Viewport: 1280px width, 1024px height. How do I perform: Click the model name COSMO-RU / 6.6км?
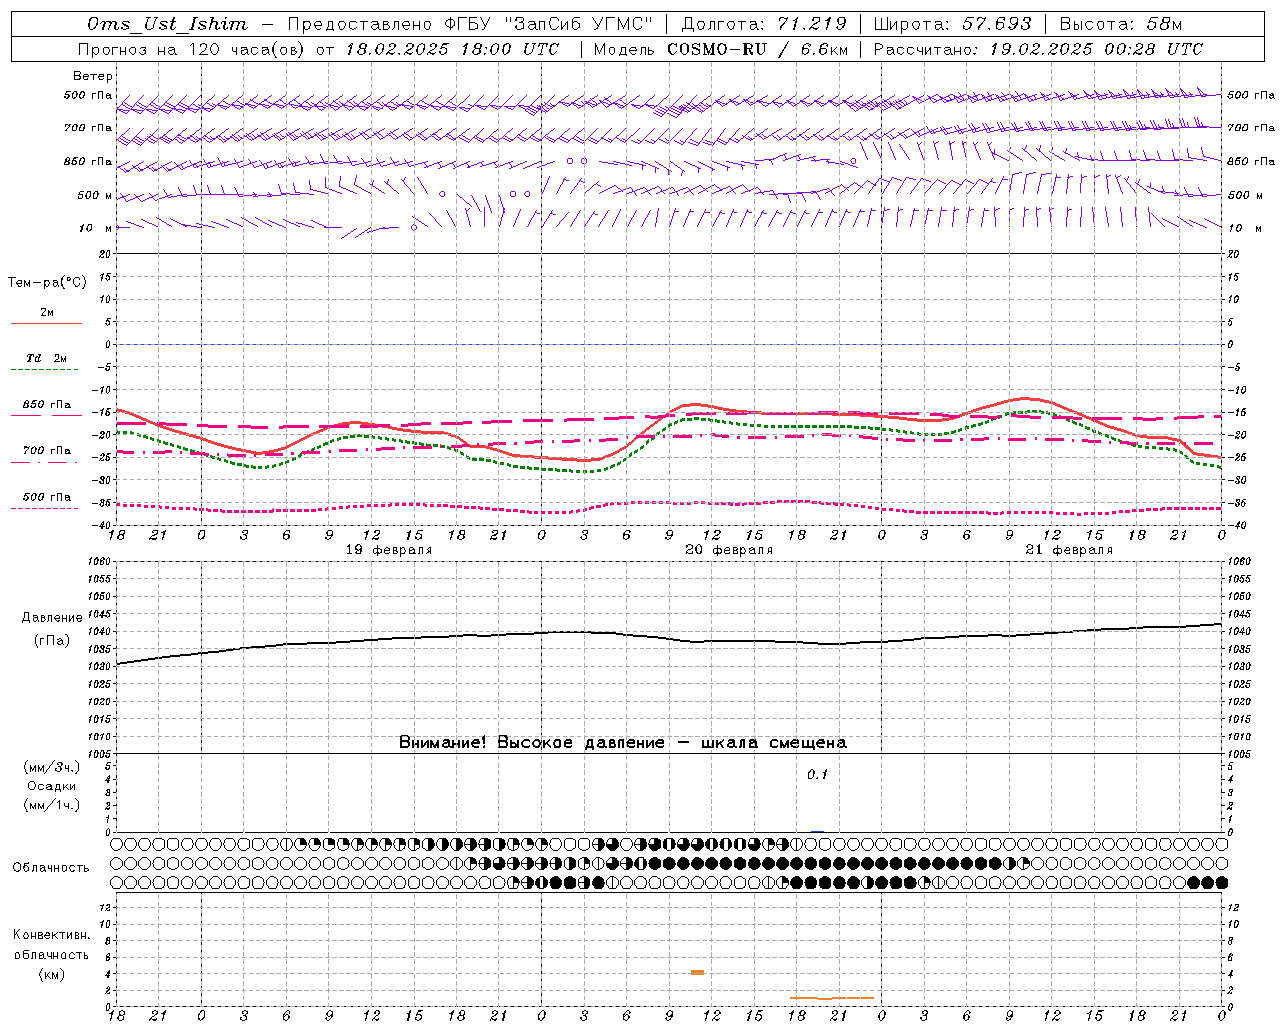click(x=757, y=49)
